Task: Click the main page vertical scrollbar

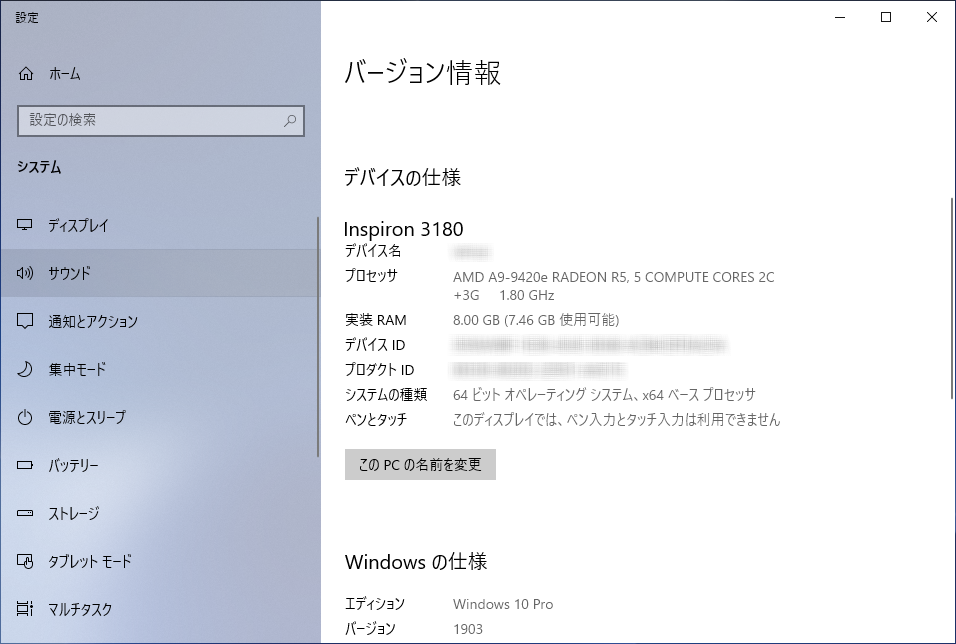Action: 952,299
